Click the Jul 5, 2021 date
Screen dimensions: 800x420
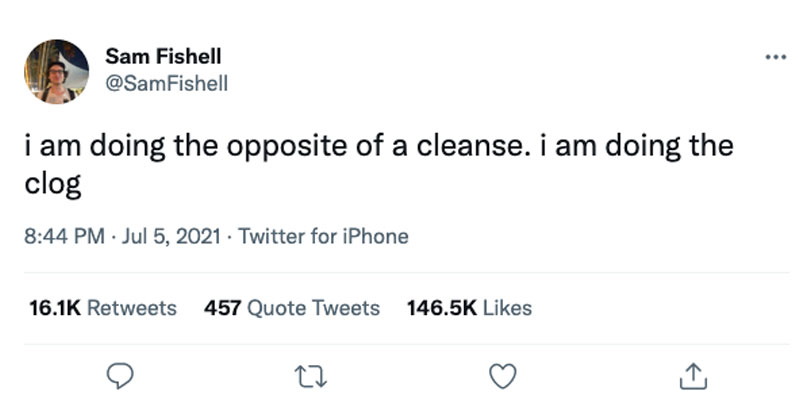[x=171, y=236]
